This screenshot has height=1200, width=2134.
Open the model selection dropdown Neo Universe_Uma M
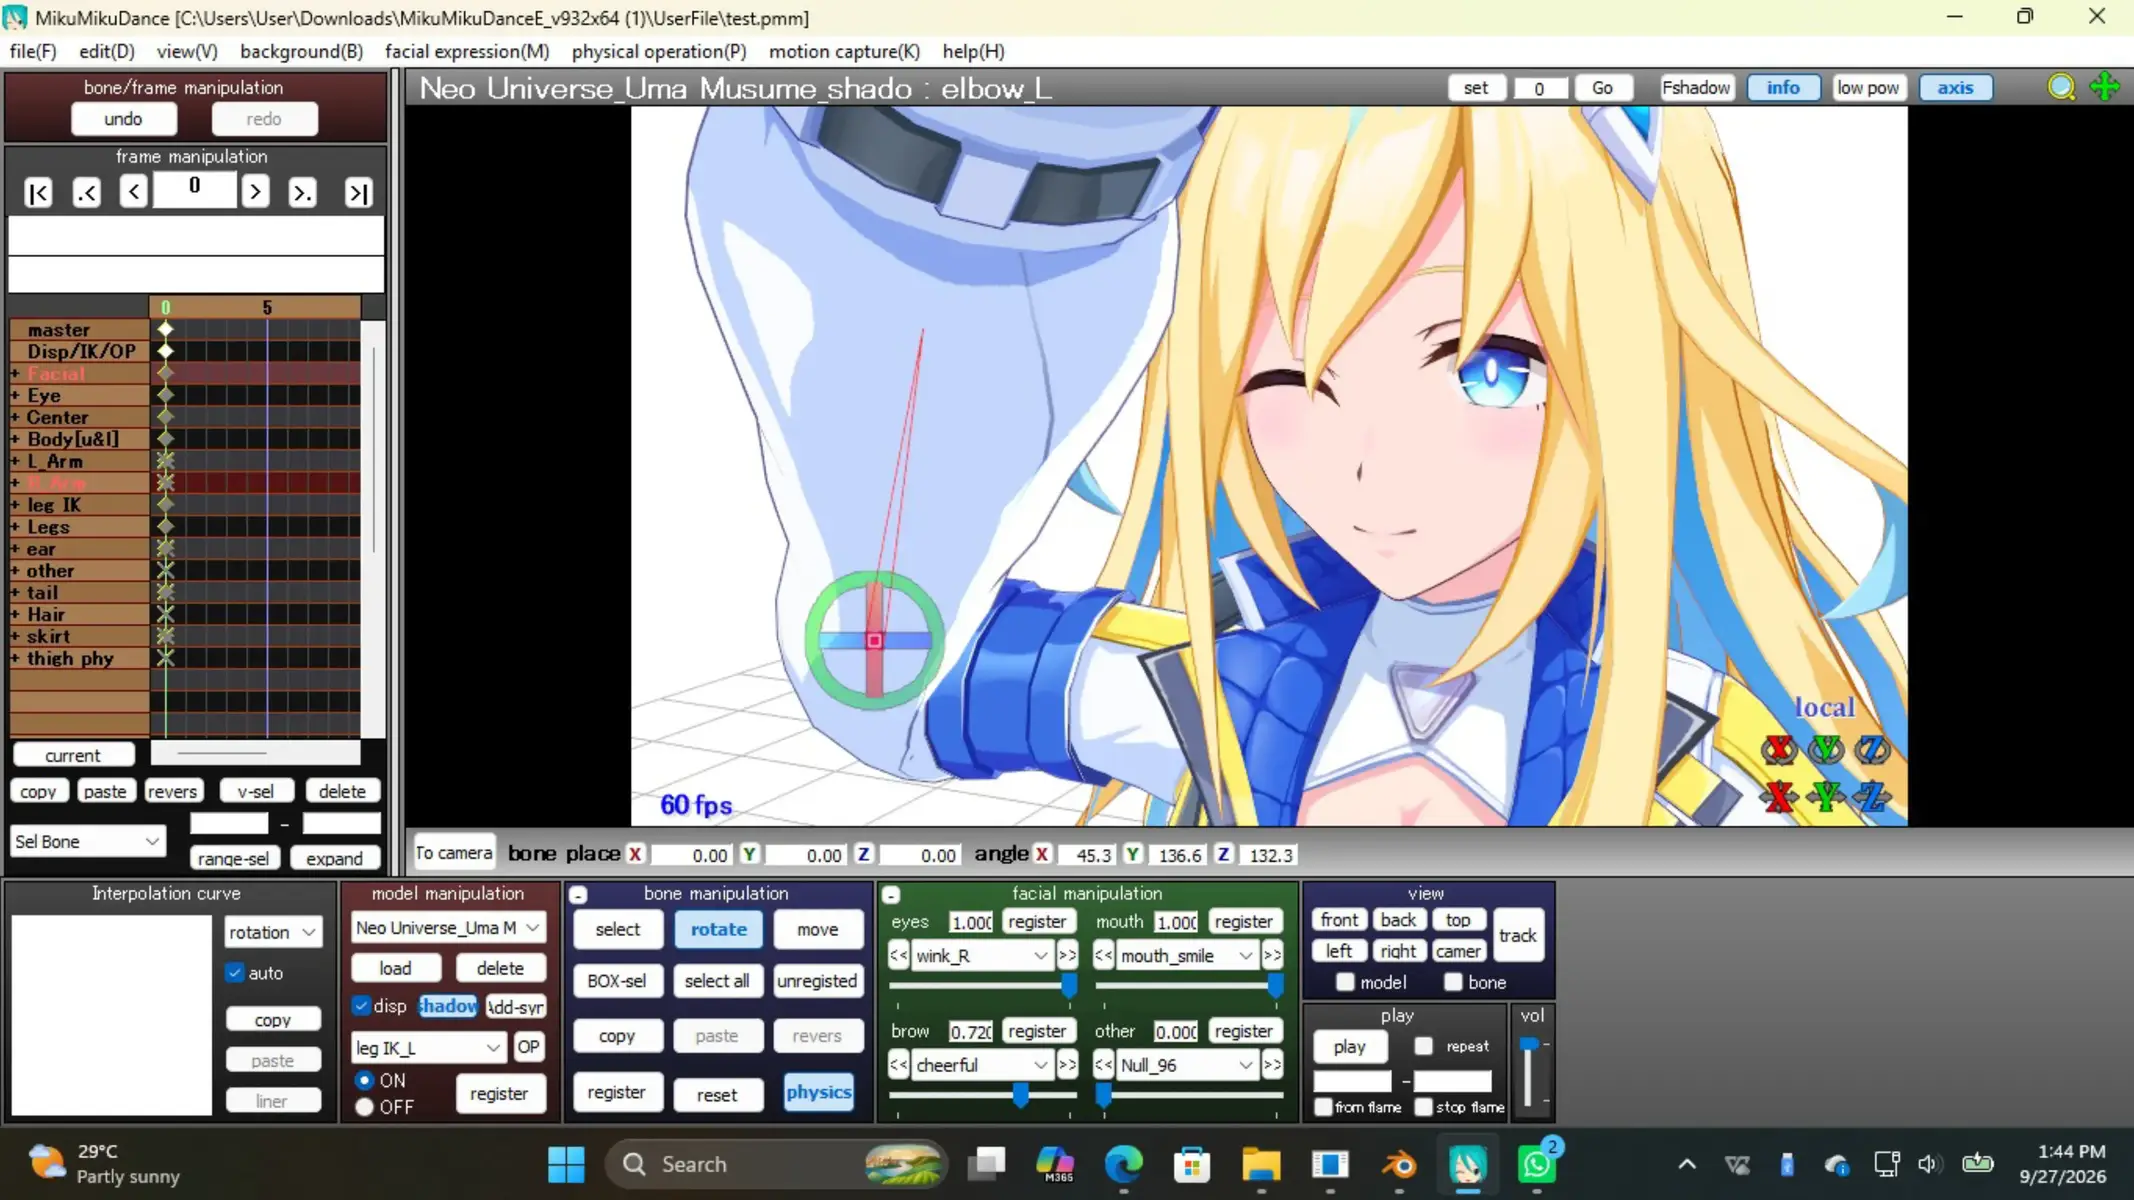click(447, 928)
